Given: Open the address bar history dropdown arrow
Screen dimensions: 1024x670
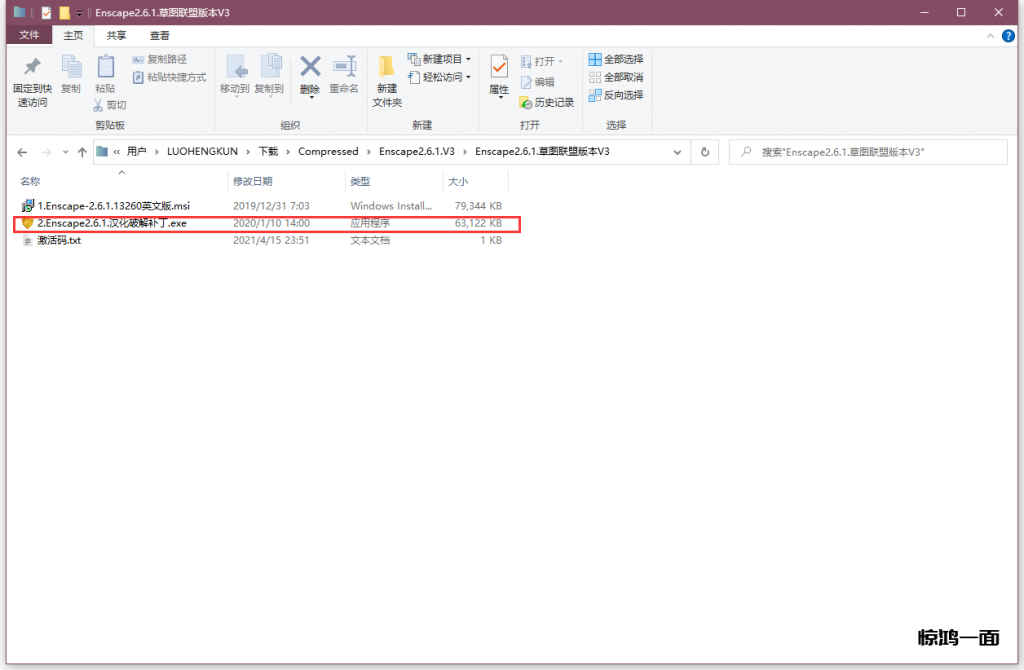Looking at the screenshot, I should point(677,152).
